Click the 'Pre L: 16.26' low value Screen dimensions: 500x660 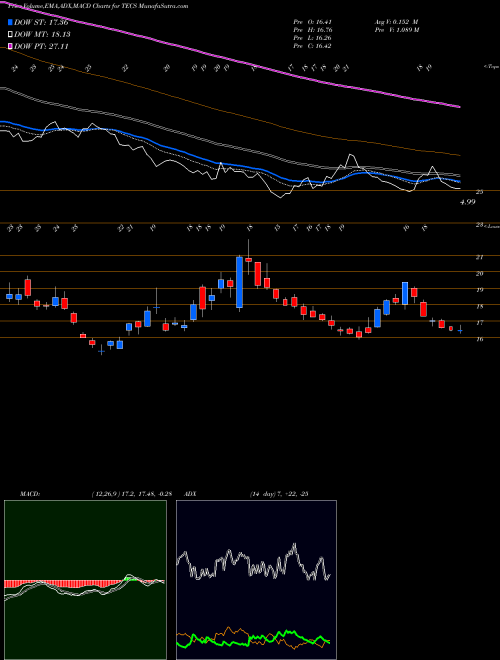312,38
